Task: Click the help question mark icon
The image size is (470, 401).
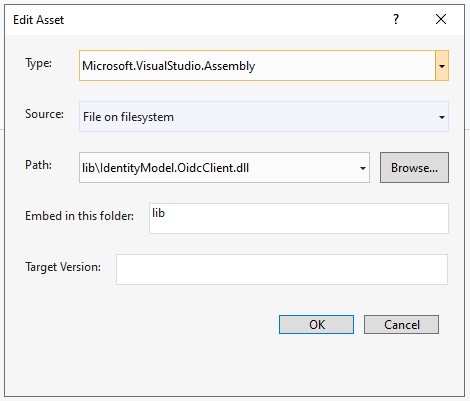Action: 396,19
